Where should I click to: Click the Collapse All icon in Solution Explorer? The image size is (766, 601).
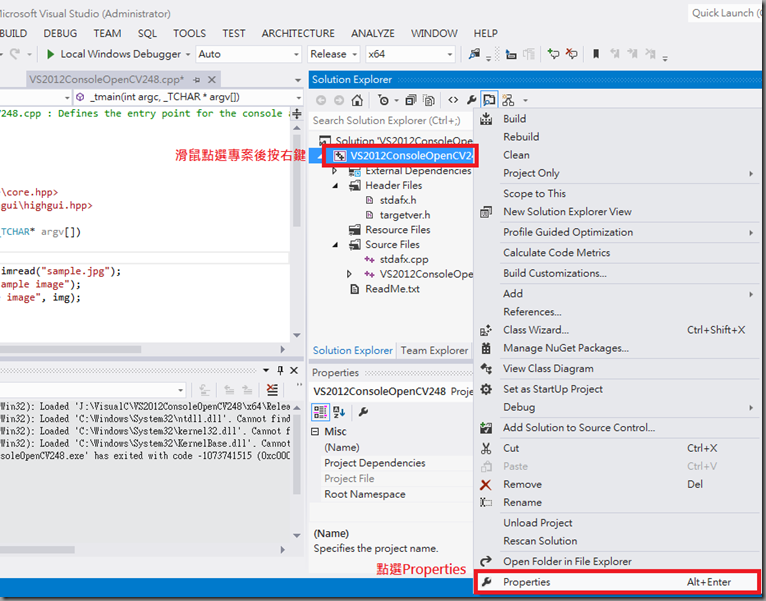pyautogui.click(x=411, y=100)
